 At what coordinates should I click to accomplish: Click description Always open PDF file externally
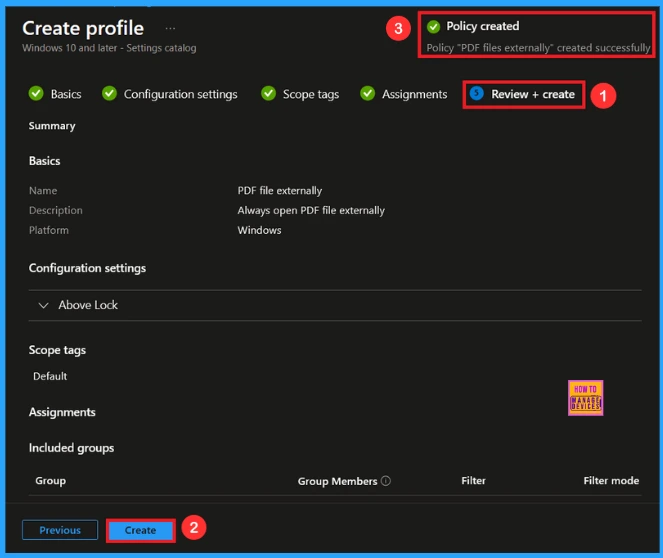coord(311,211)
